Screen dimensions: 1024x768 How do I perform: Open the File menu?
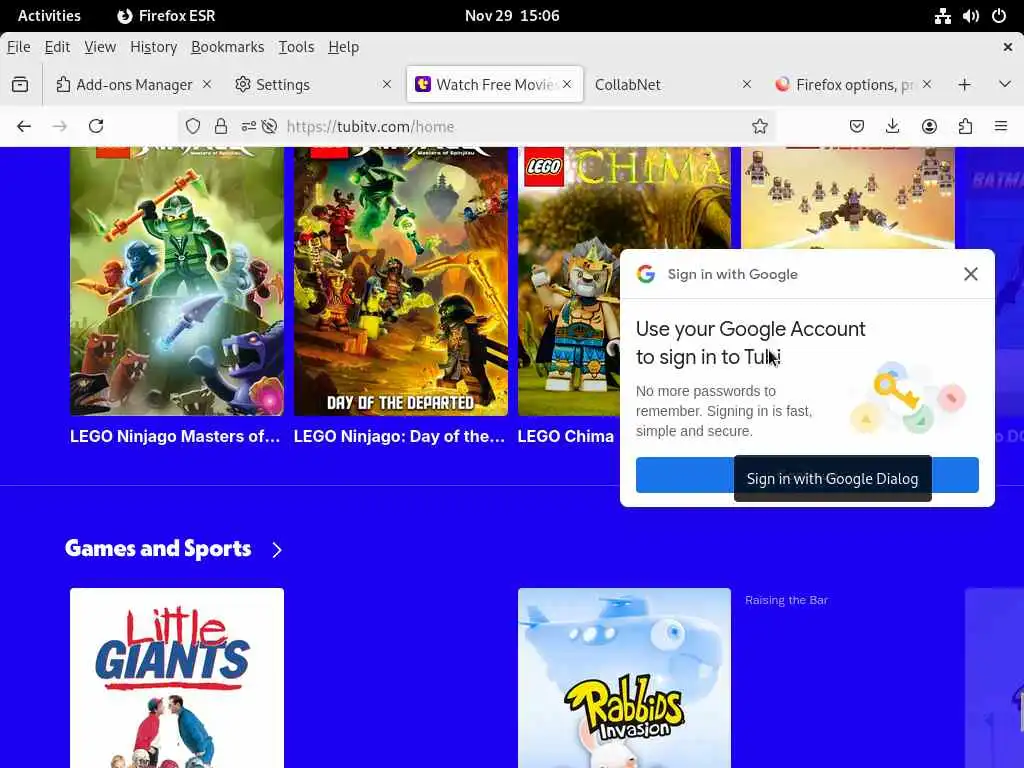[x=18, y=47]
